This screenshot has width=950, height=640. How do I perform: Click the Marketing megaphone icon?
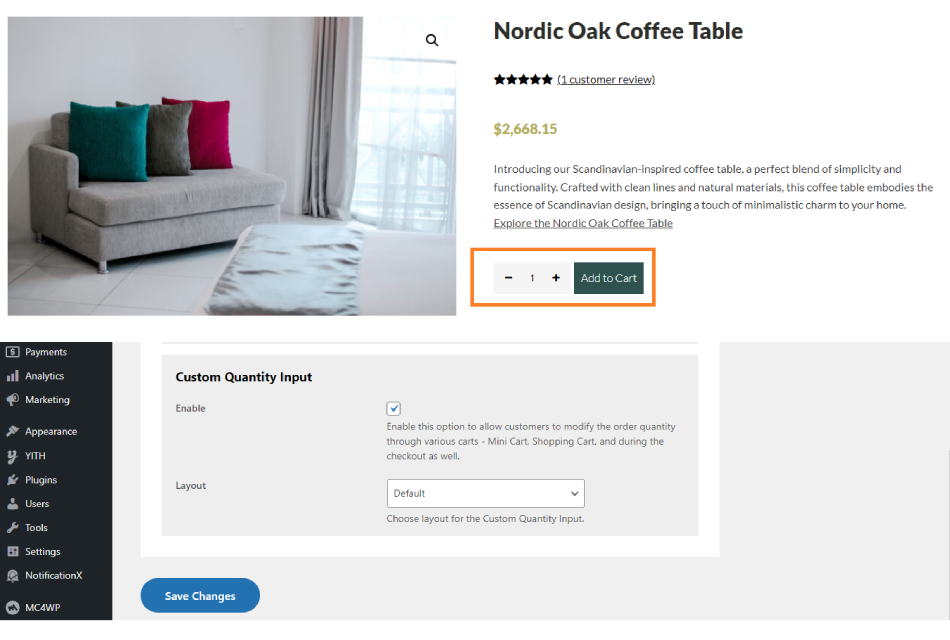(x=12, y=399)
